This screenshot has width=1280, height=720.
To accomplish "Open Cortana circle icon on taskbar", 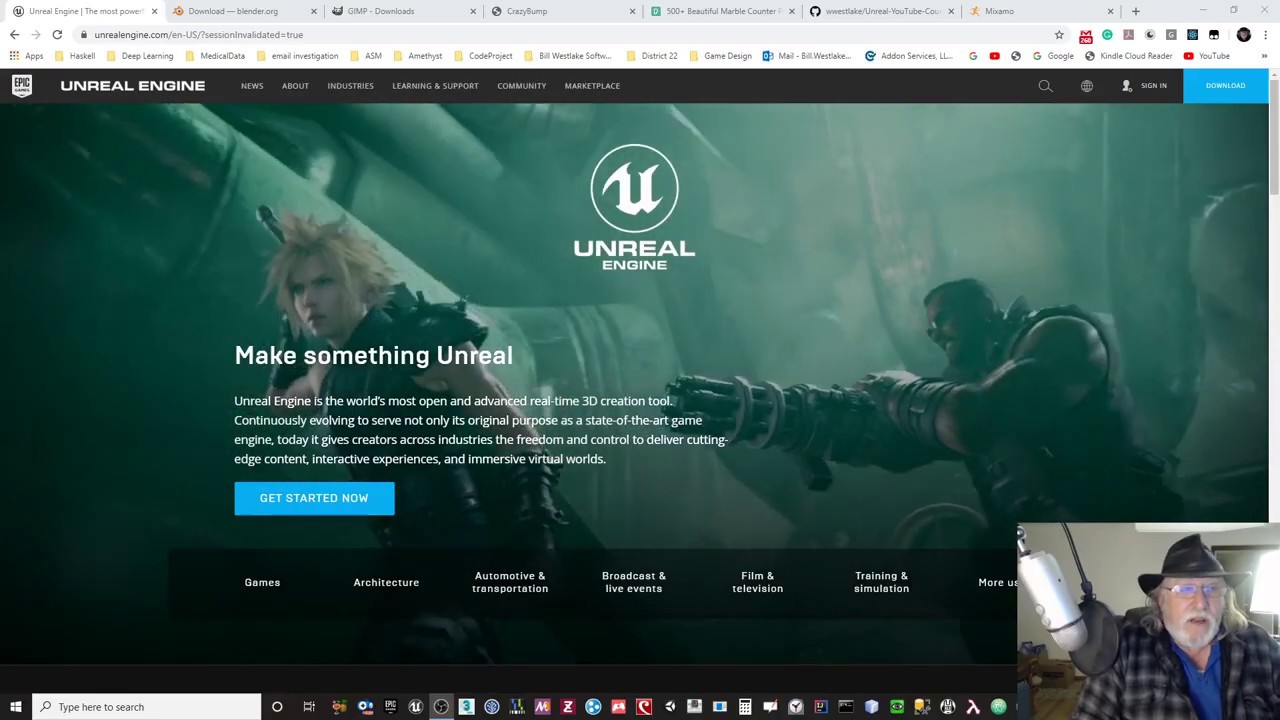I will (x=277, y=707).
